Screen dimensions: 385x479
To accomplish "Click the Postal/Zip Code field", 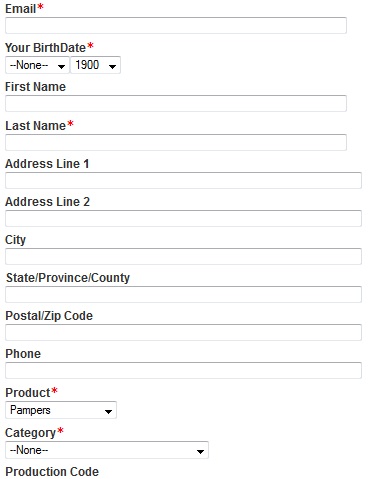I will (x=183, y=332).
